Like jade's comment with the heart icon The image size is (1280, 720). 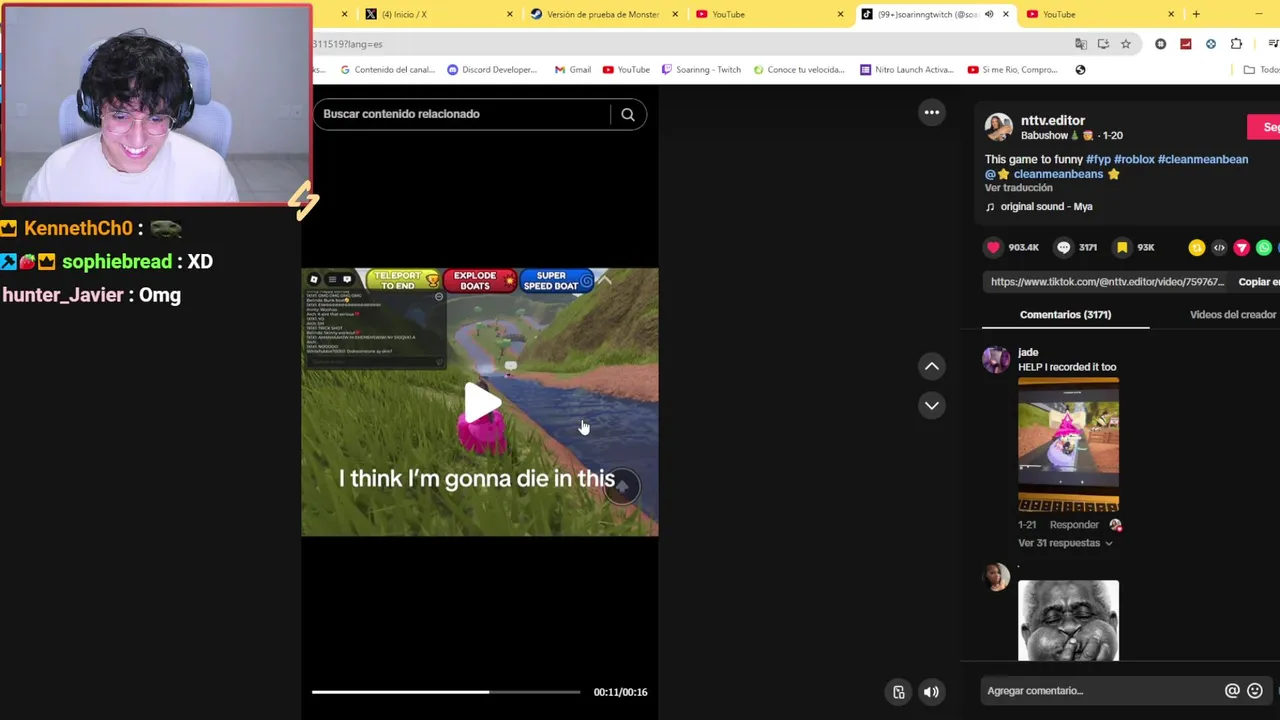click(1116, 525)
